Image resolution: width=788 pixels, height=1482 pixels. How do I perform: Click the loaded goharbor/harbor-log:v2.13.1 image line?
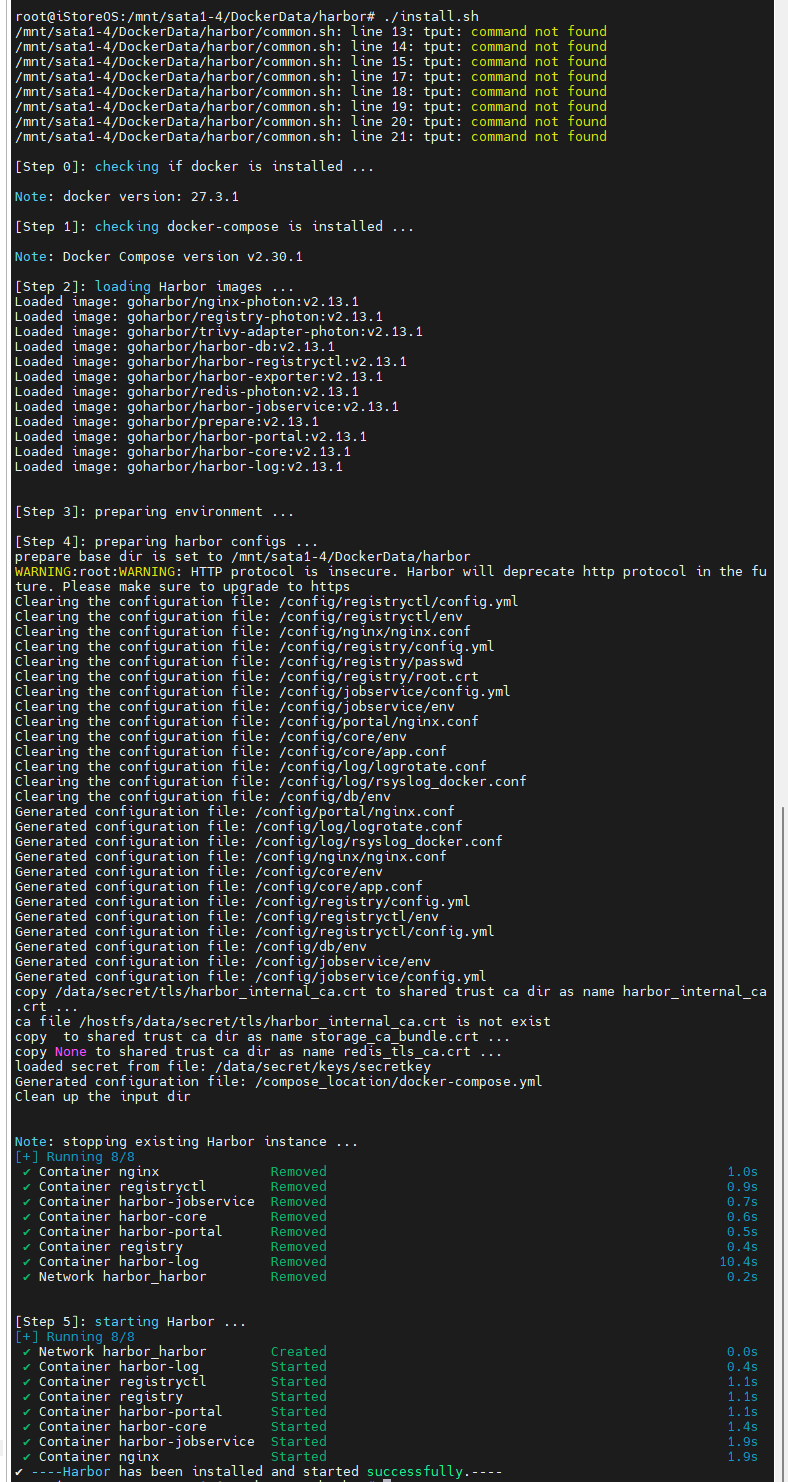(x=178, y=466)
